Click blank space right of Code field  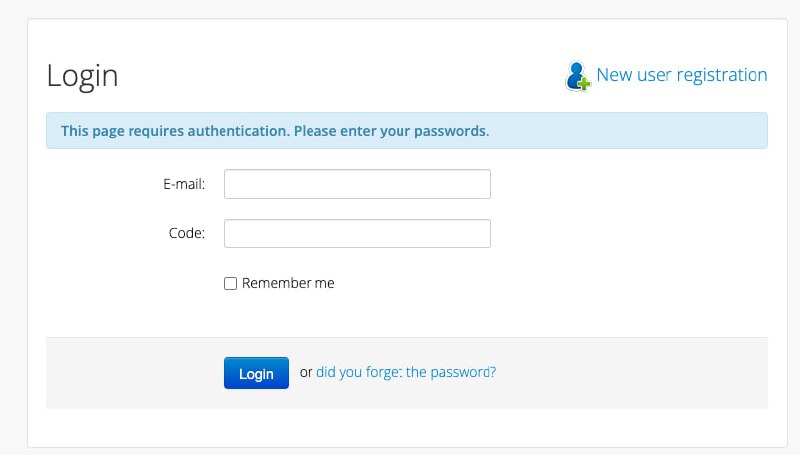[620, 233]
